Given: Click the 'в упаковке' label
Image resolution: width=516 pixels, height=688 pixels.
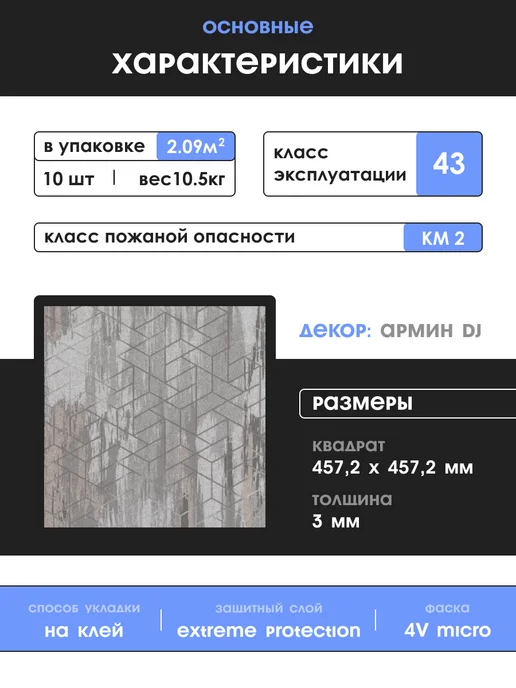Looking at the screenshot, I should (94, 146).
